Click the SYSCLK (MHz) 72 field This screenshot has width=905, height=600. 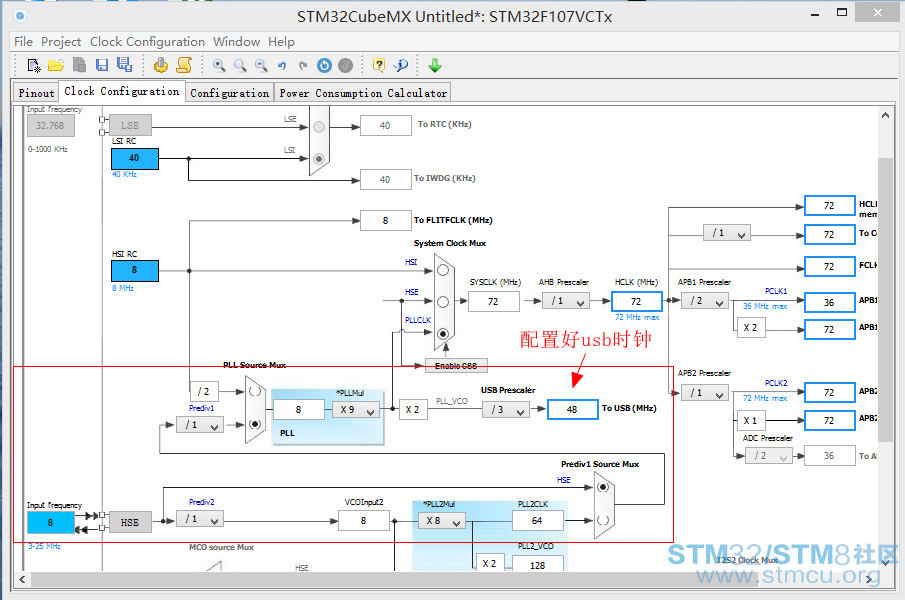(493, 301)
